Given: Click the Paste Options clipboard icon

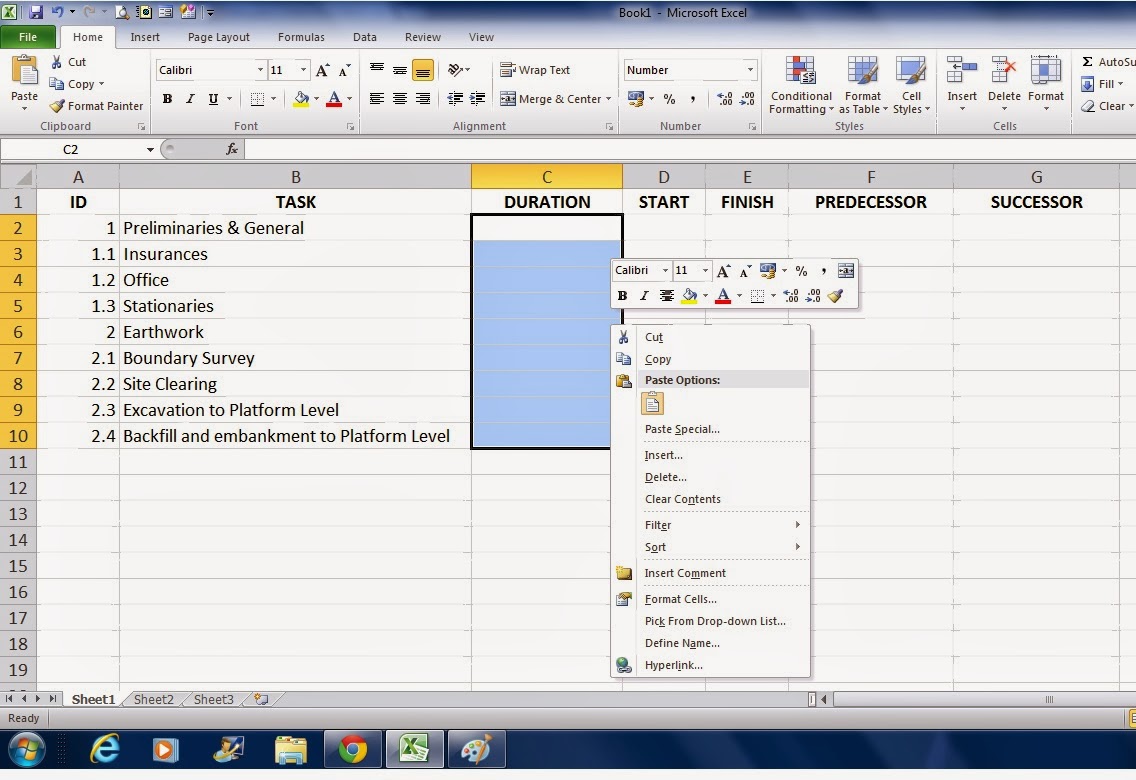Looking at the screenshot, I should (652, 404).
